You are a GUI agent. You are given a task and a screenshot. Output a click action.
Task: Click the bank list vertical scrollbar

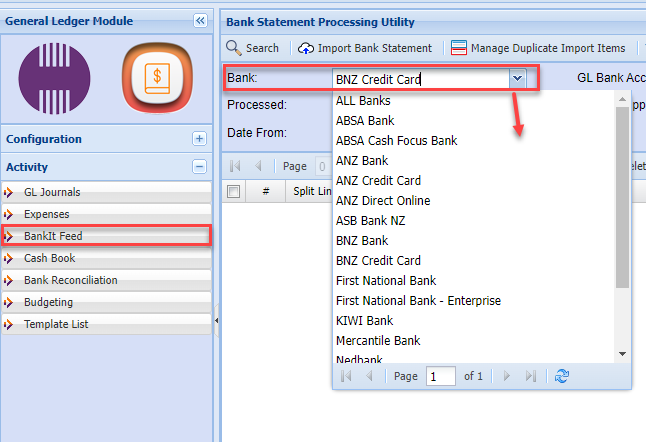(x=622, y=190)
